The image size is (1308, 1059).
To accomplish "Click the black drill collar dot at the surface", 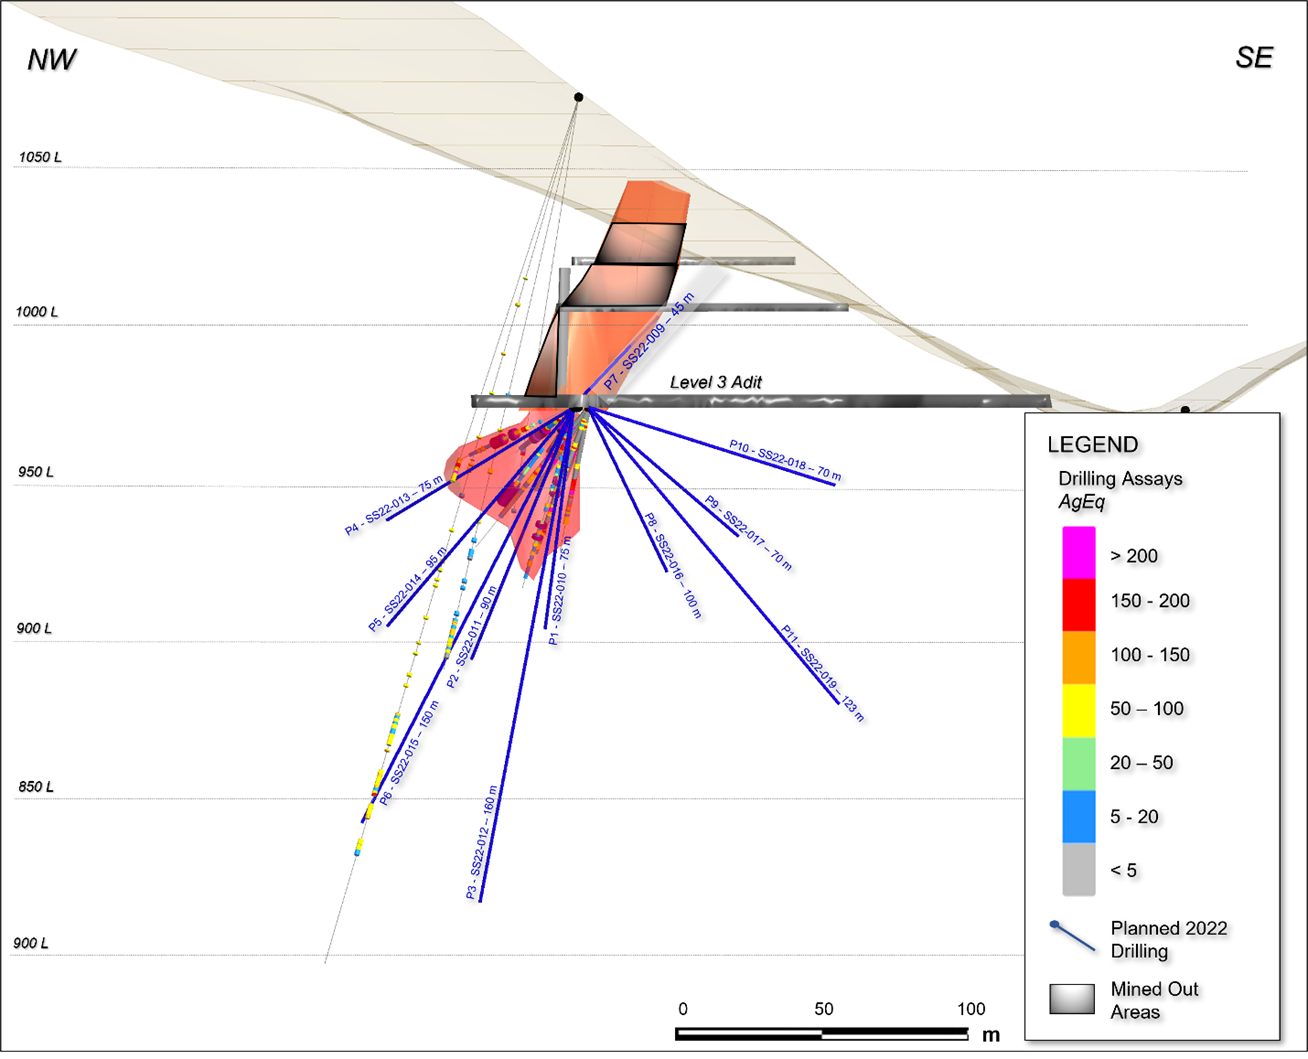I will (x=578, y=97).
